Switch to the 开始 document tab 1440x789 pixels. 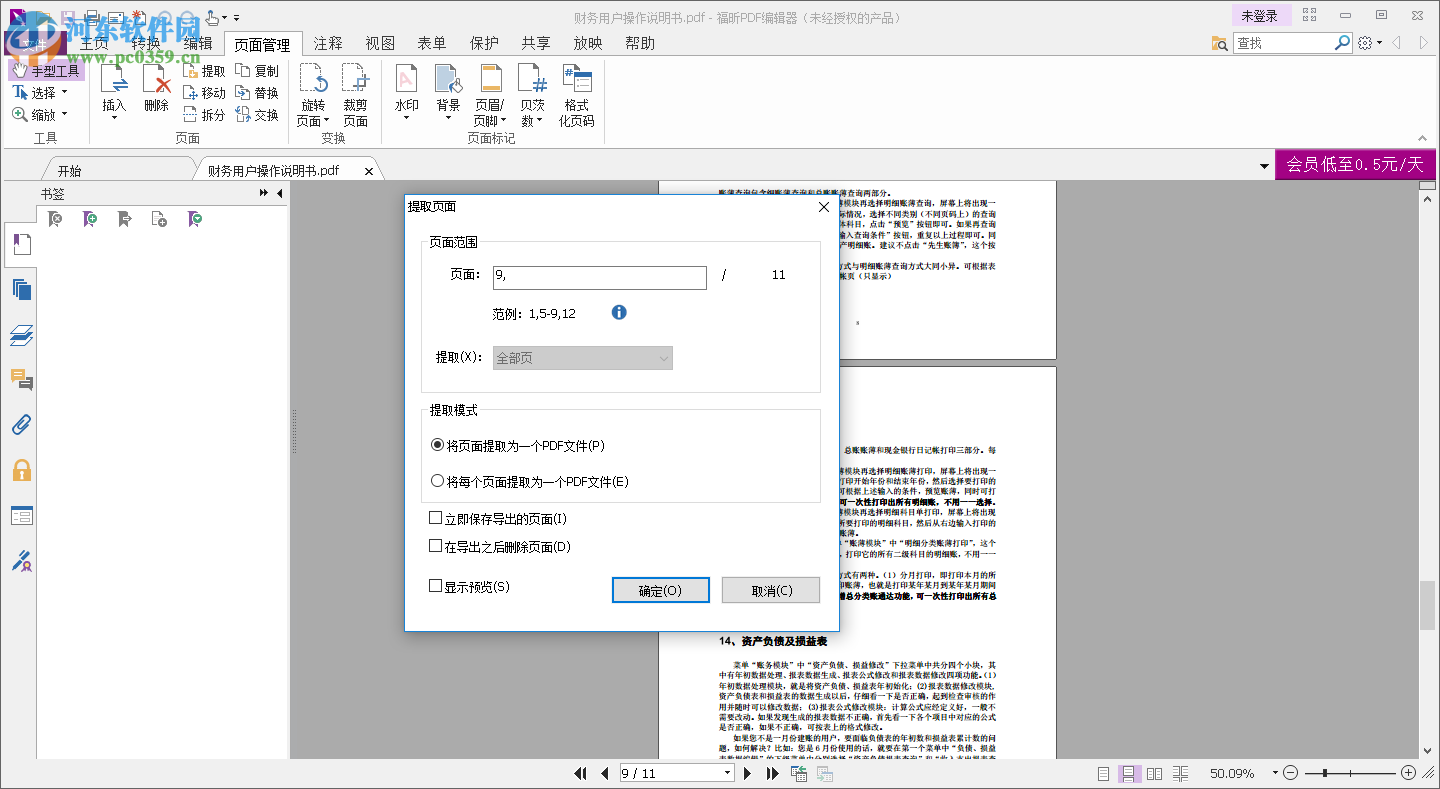[69, 169]
